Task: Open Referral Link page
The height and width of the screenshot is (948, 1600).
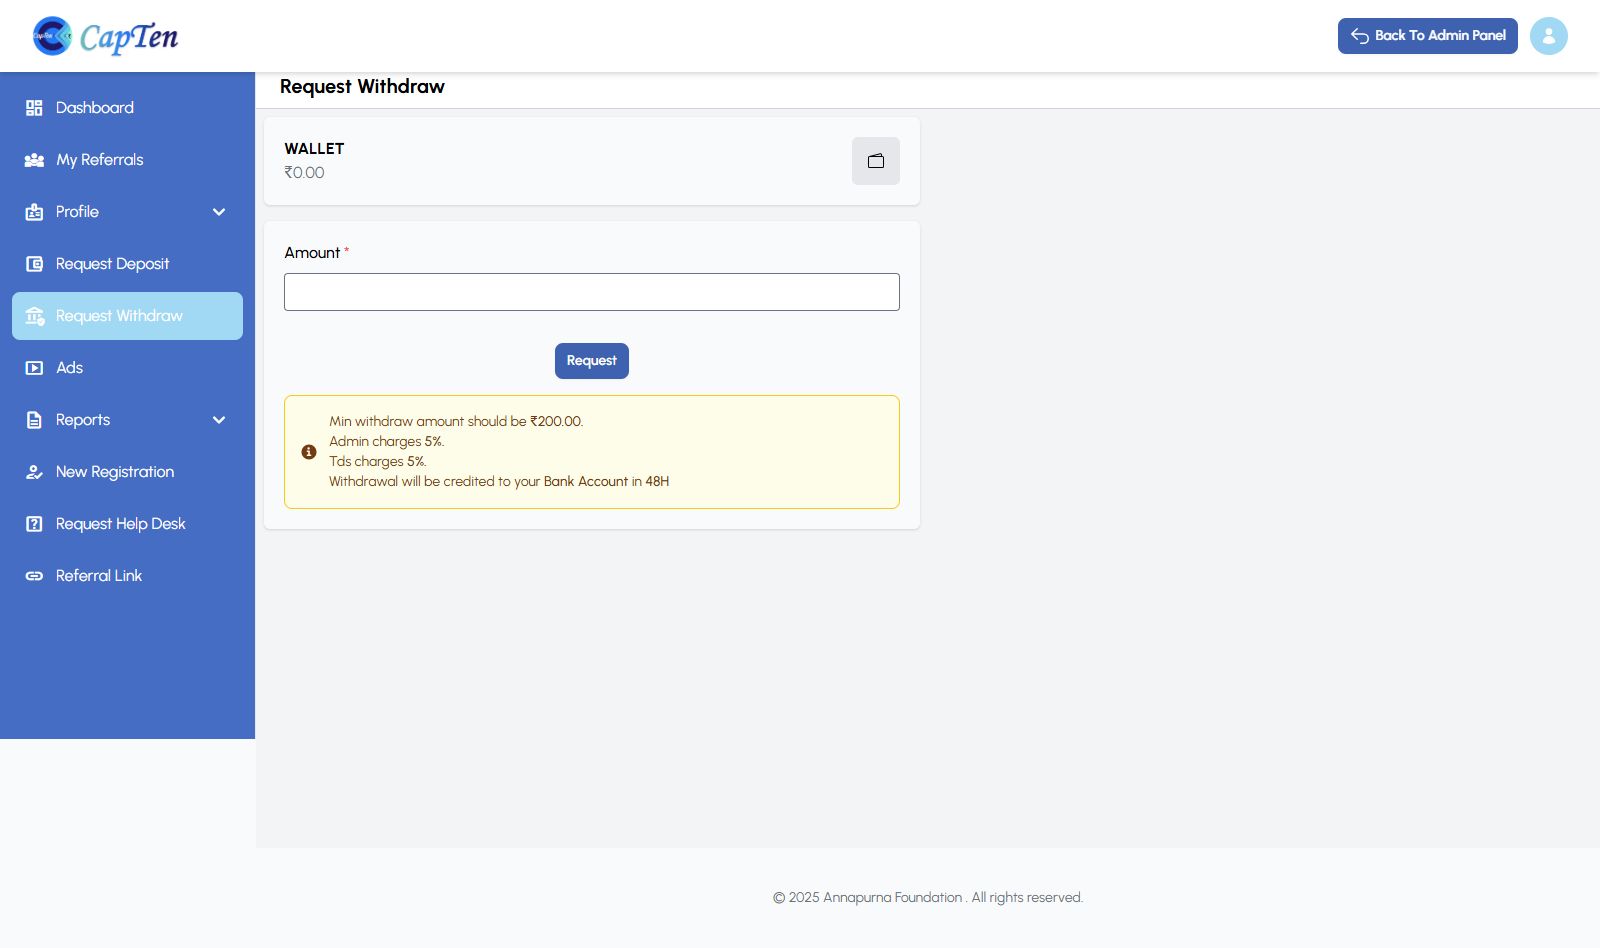Action: pyautogui.click(x=127, y=576)
